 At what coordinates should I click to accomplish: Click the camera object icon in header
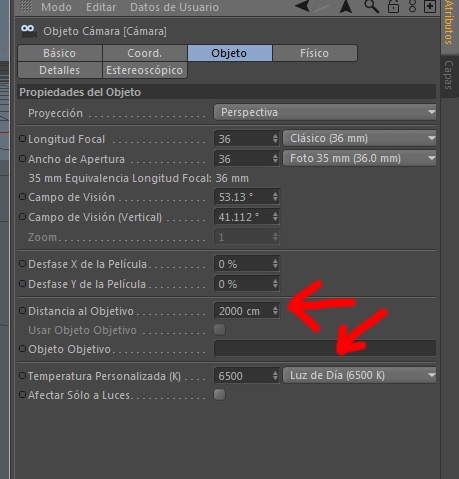tap(28, 31)
